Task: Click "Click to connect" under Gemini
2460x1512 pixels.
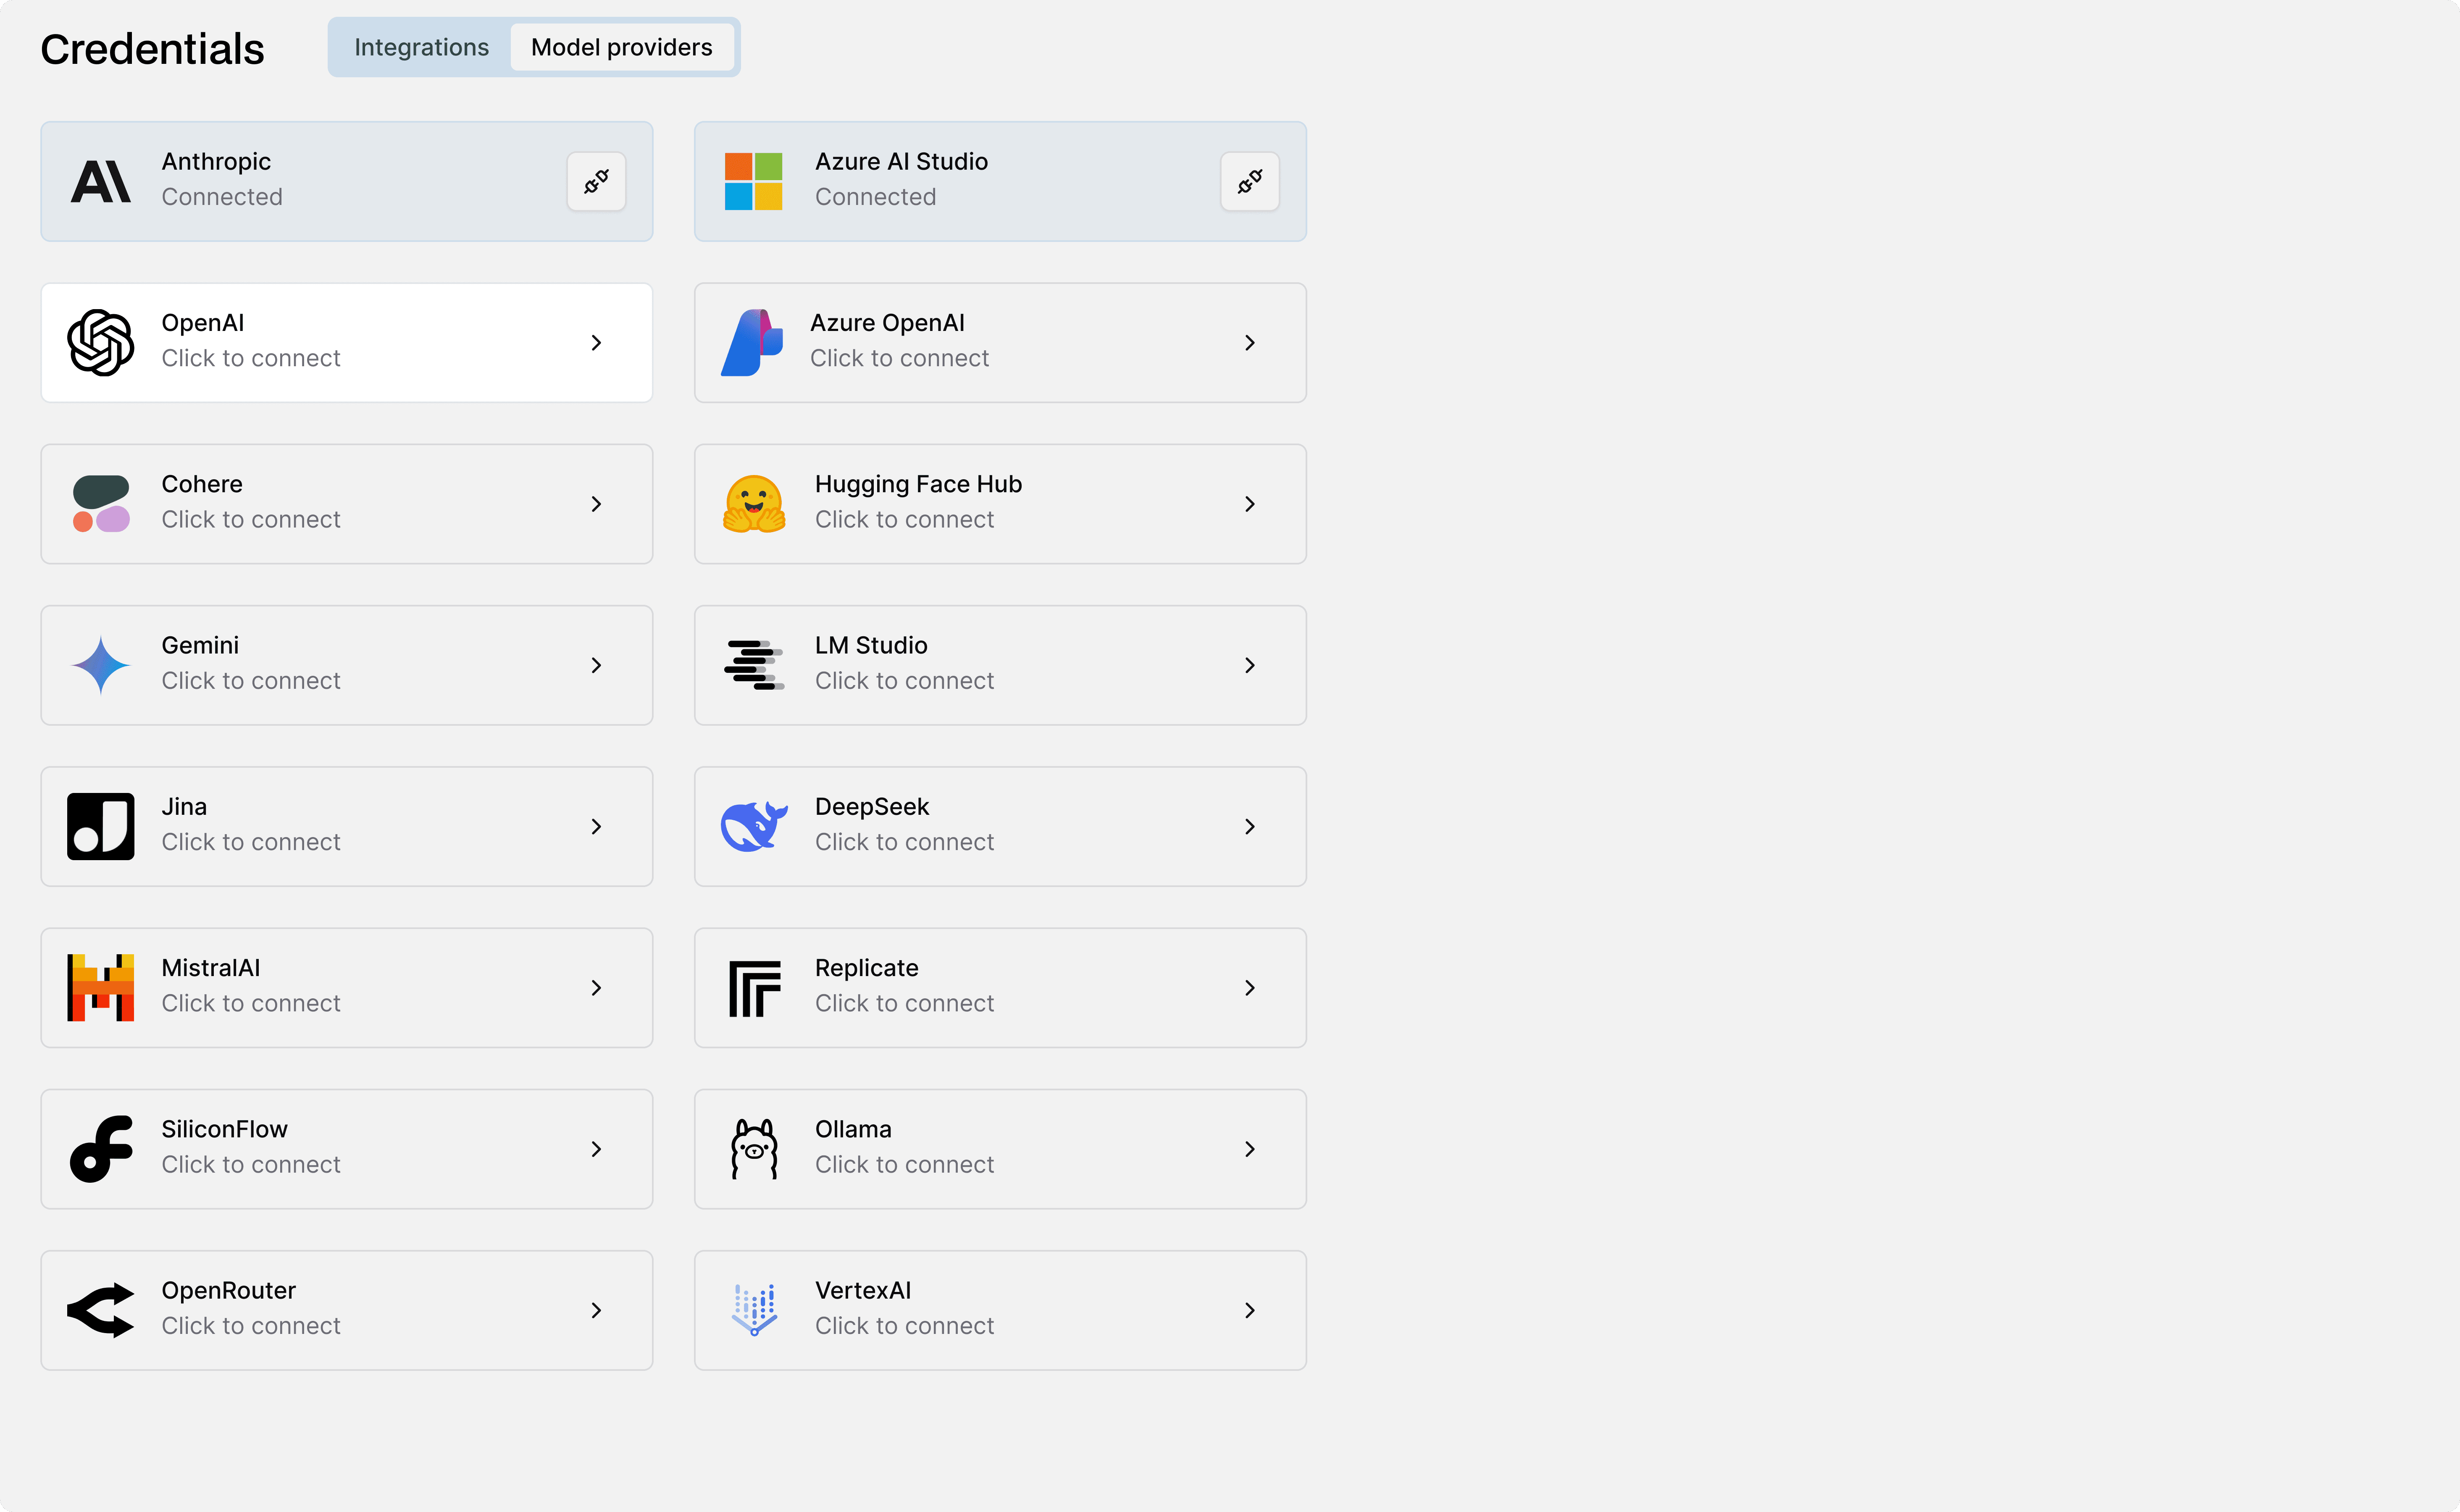Action: (x=251, y=680)
